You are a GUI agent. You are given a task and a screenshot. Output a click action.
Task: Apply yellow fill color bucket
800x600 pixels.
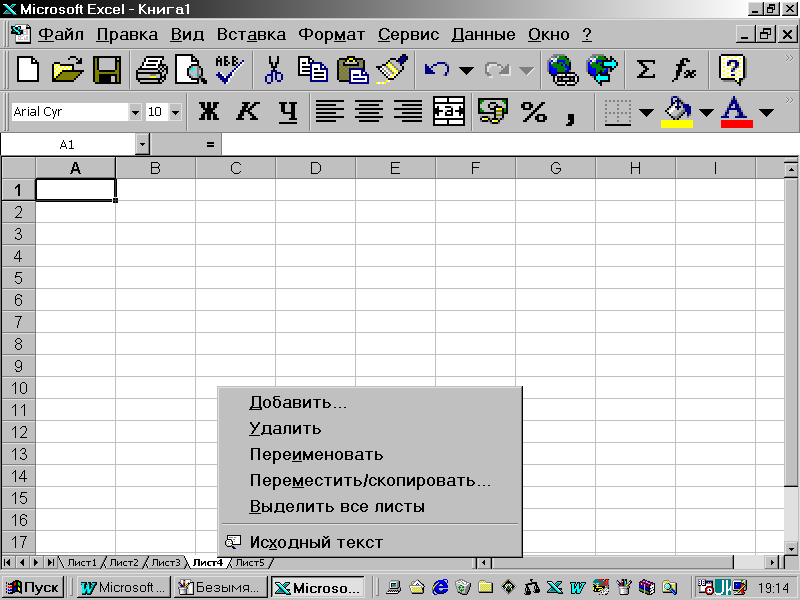(677, 111)
